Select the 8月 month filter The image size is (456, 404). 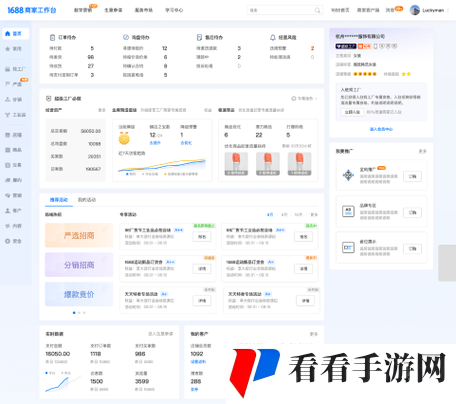270,215
